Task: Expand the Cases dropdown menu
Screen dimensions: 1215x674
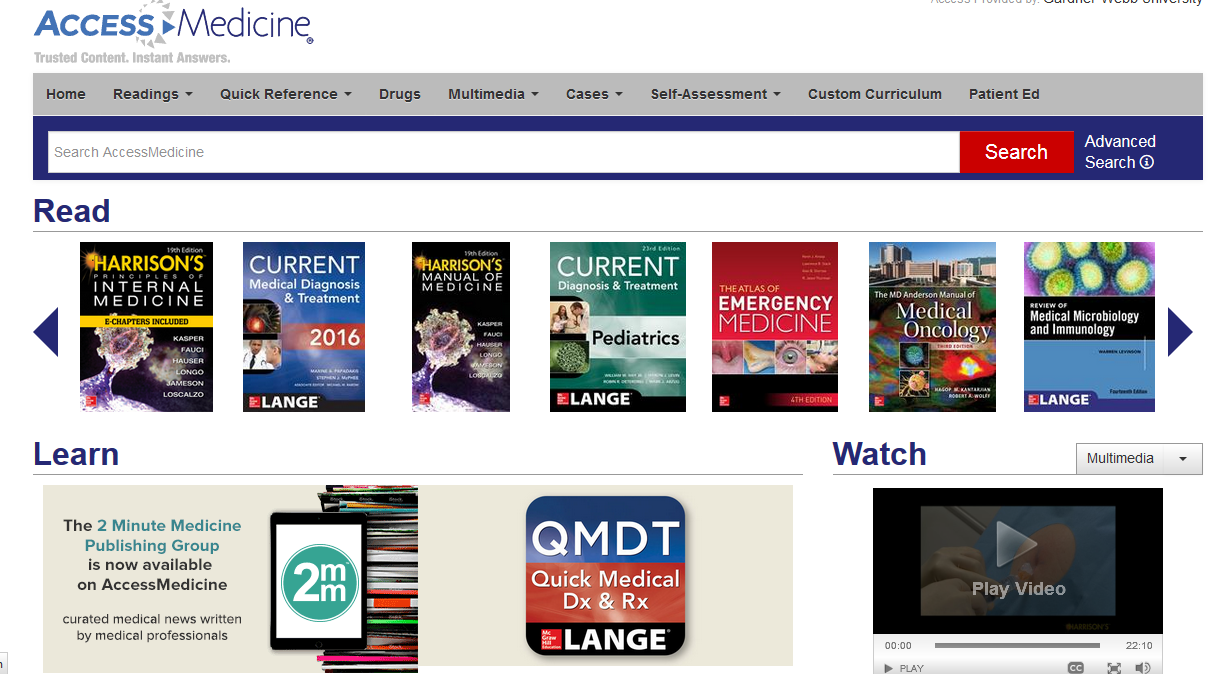Action: tap(594, 94)
